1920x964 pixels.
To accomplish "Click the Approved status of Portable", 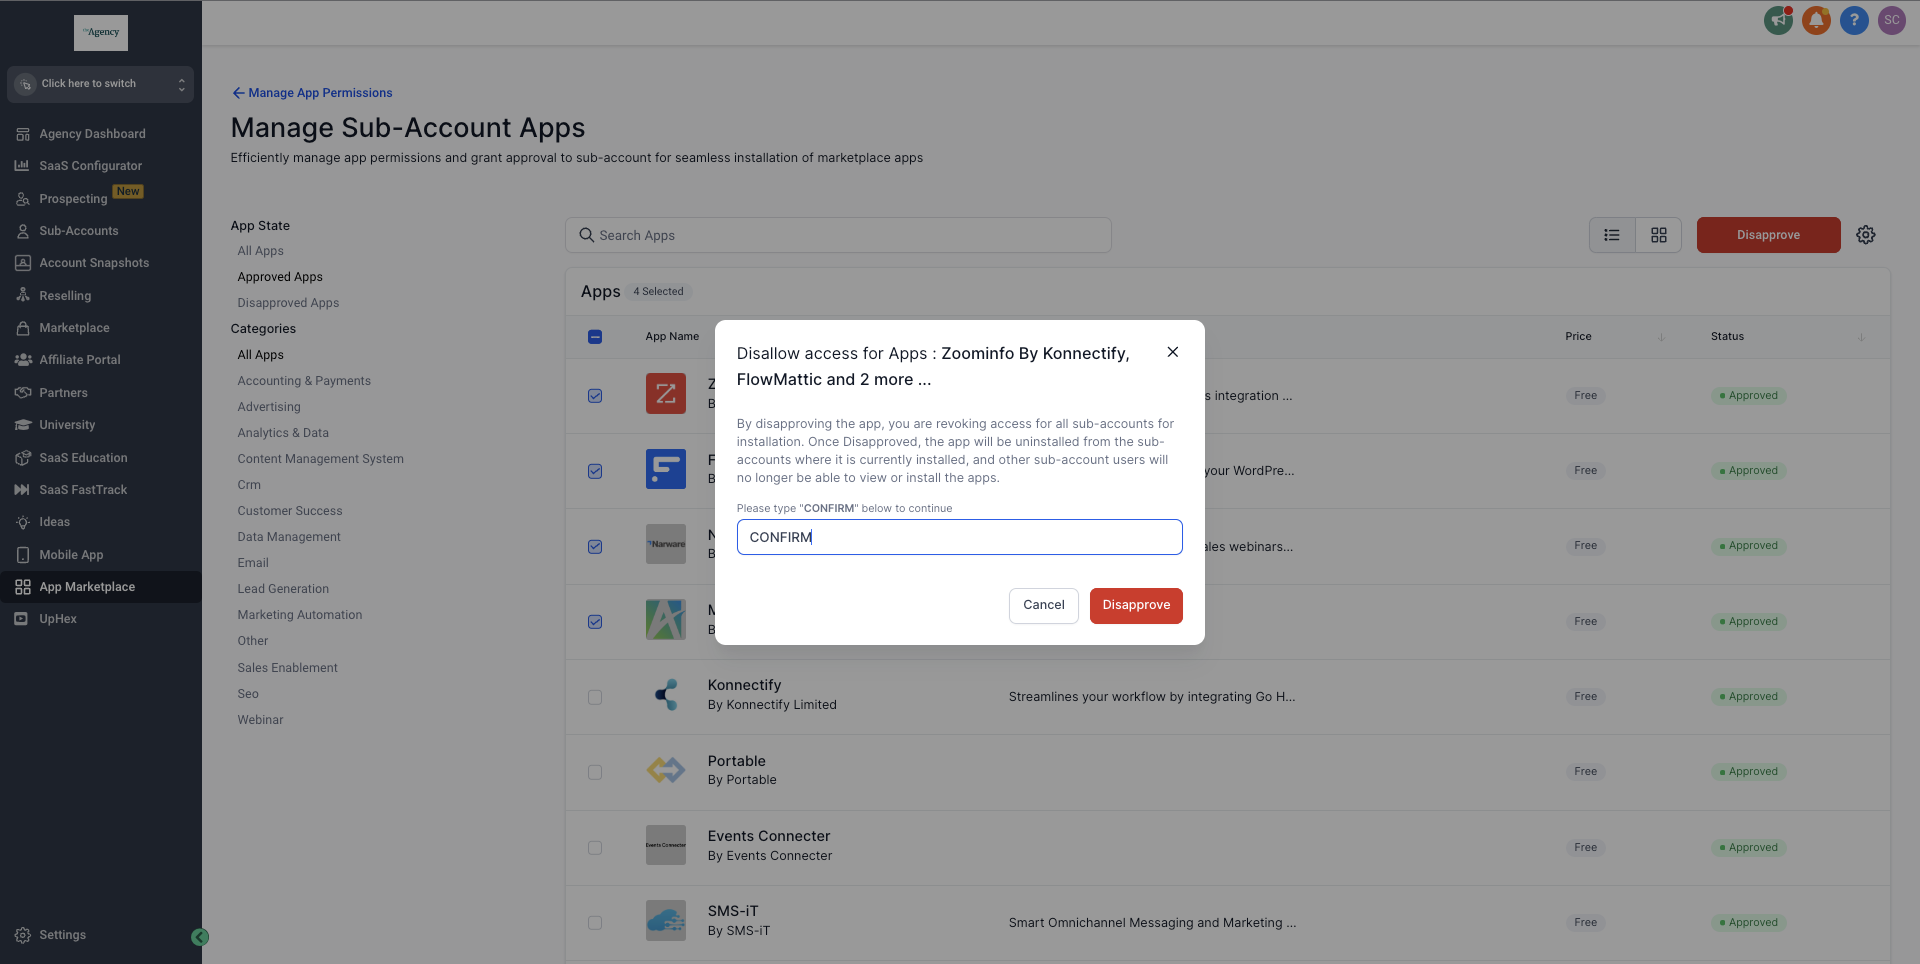I will 1748,772.
